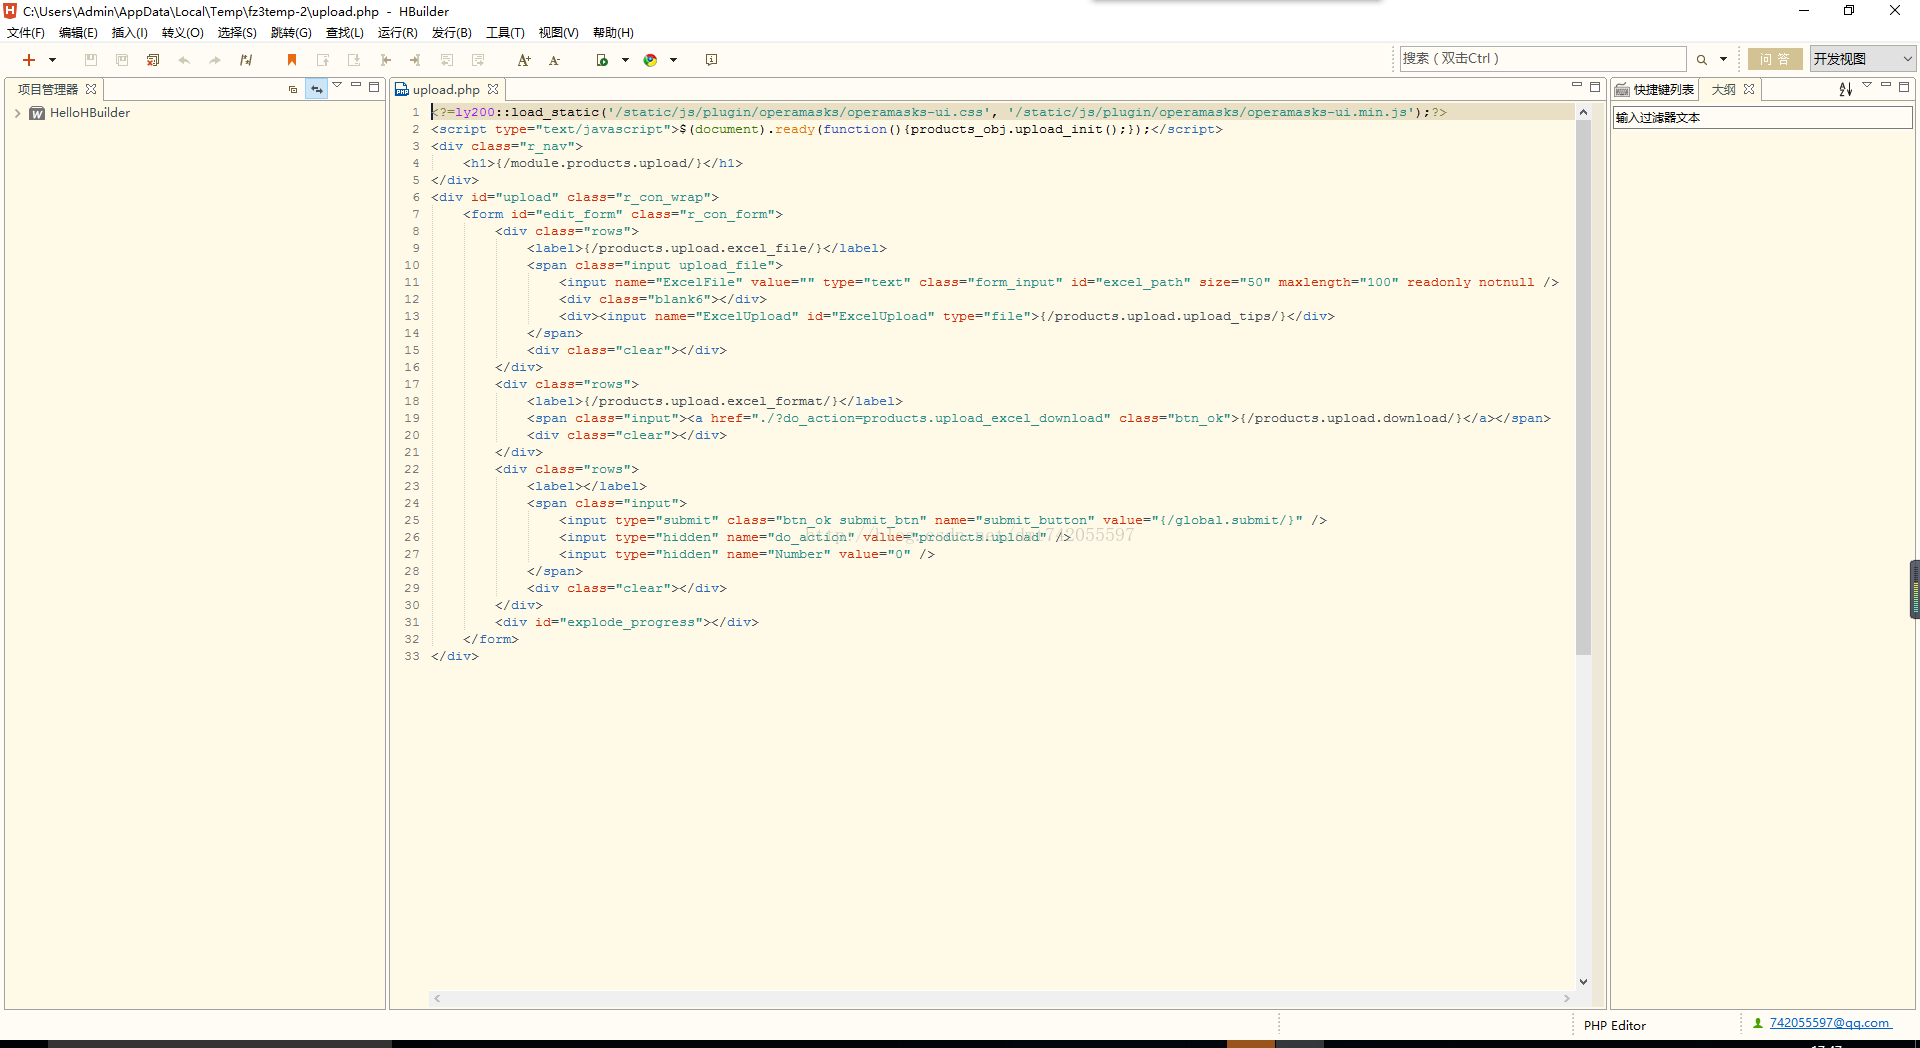Click the editor vertical scrollbar thumb

[x=1583, y=388]
